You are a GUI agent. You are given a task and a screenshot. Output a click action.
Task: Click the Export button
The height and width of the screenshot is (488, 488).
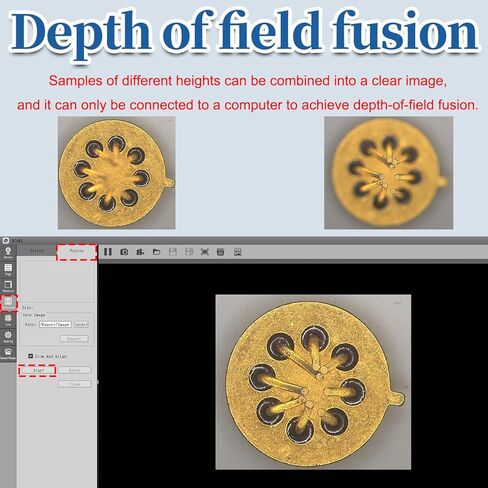tap(74, 339)
